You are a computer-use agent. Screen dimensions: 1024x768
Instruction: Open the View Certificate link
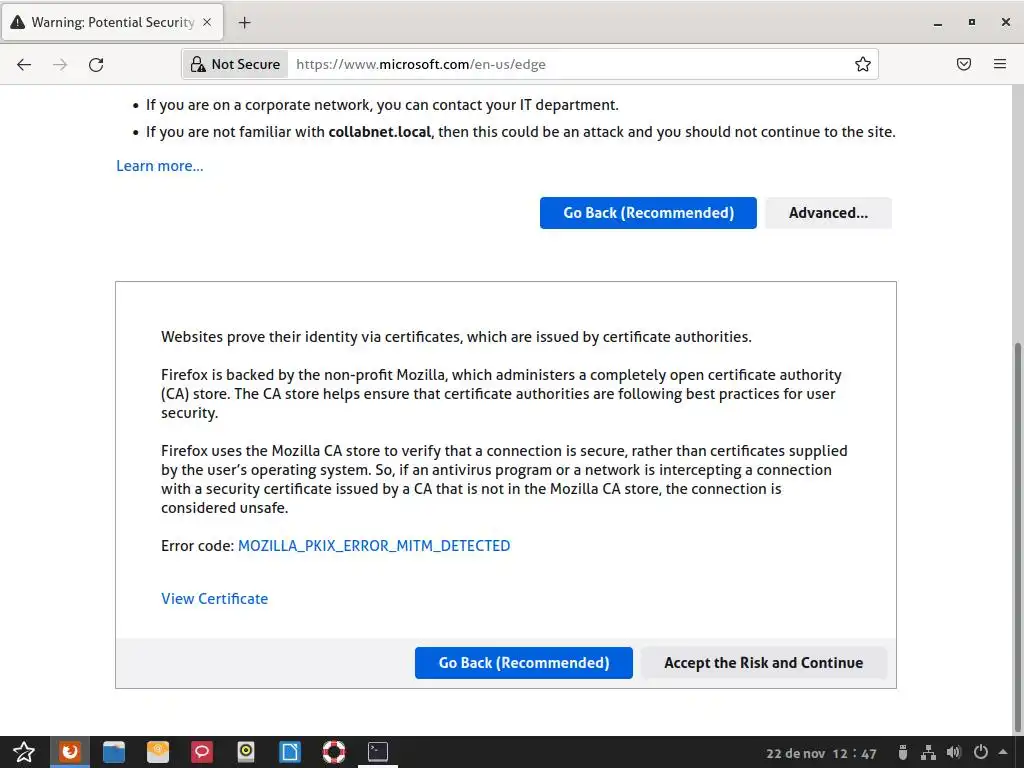(214, 599)
